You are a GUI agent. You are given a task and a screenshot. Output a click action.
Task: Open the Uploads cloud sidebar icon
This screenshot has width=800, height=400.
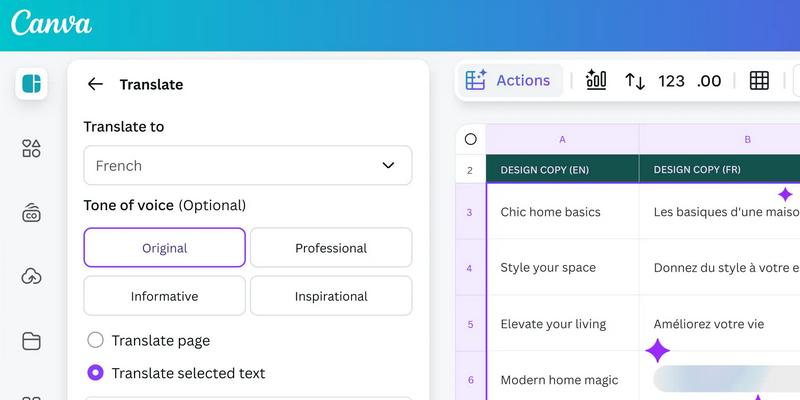(31, 276)
